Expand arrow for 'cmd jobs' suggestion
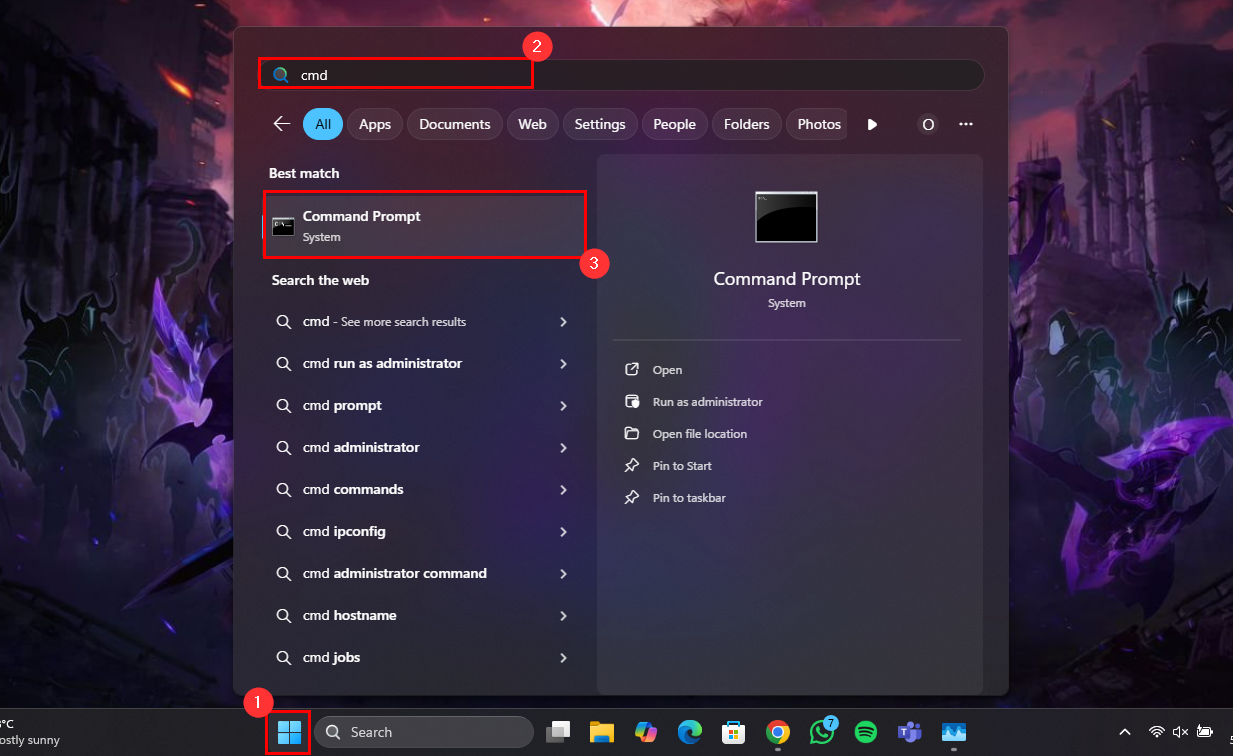Viewport: 1233px width, 756px height. (563, 658)
